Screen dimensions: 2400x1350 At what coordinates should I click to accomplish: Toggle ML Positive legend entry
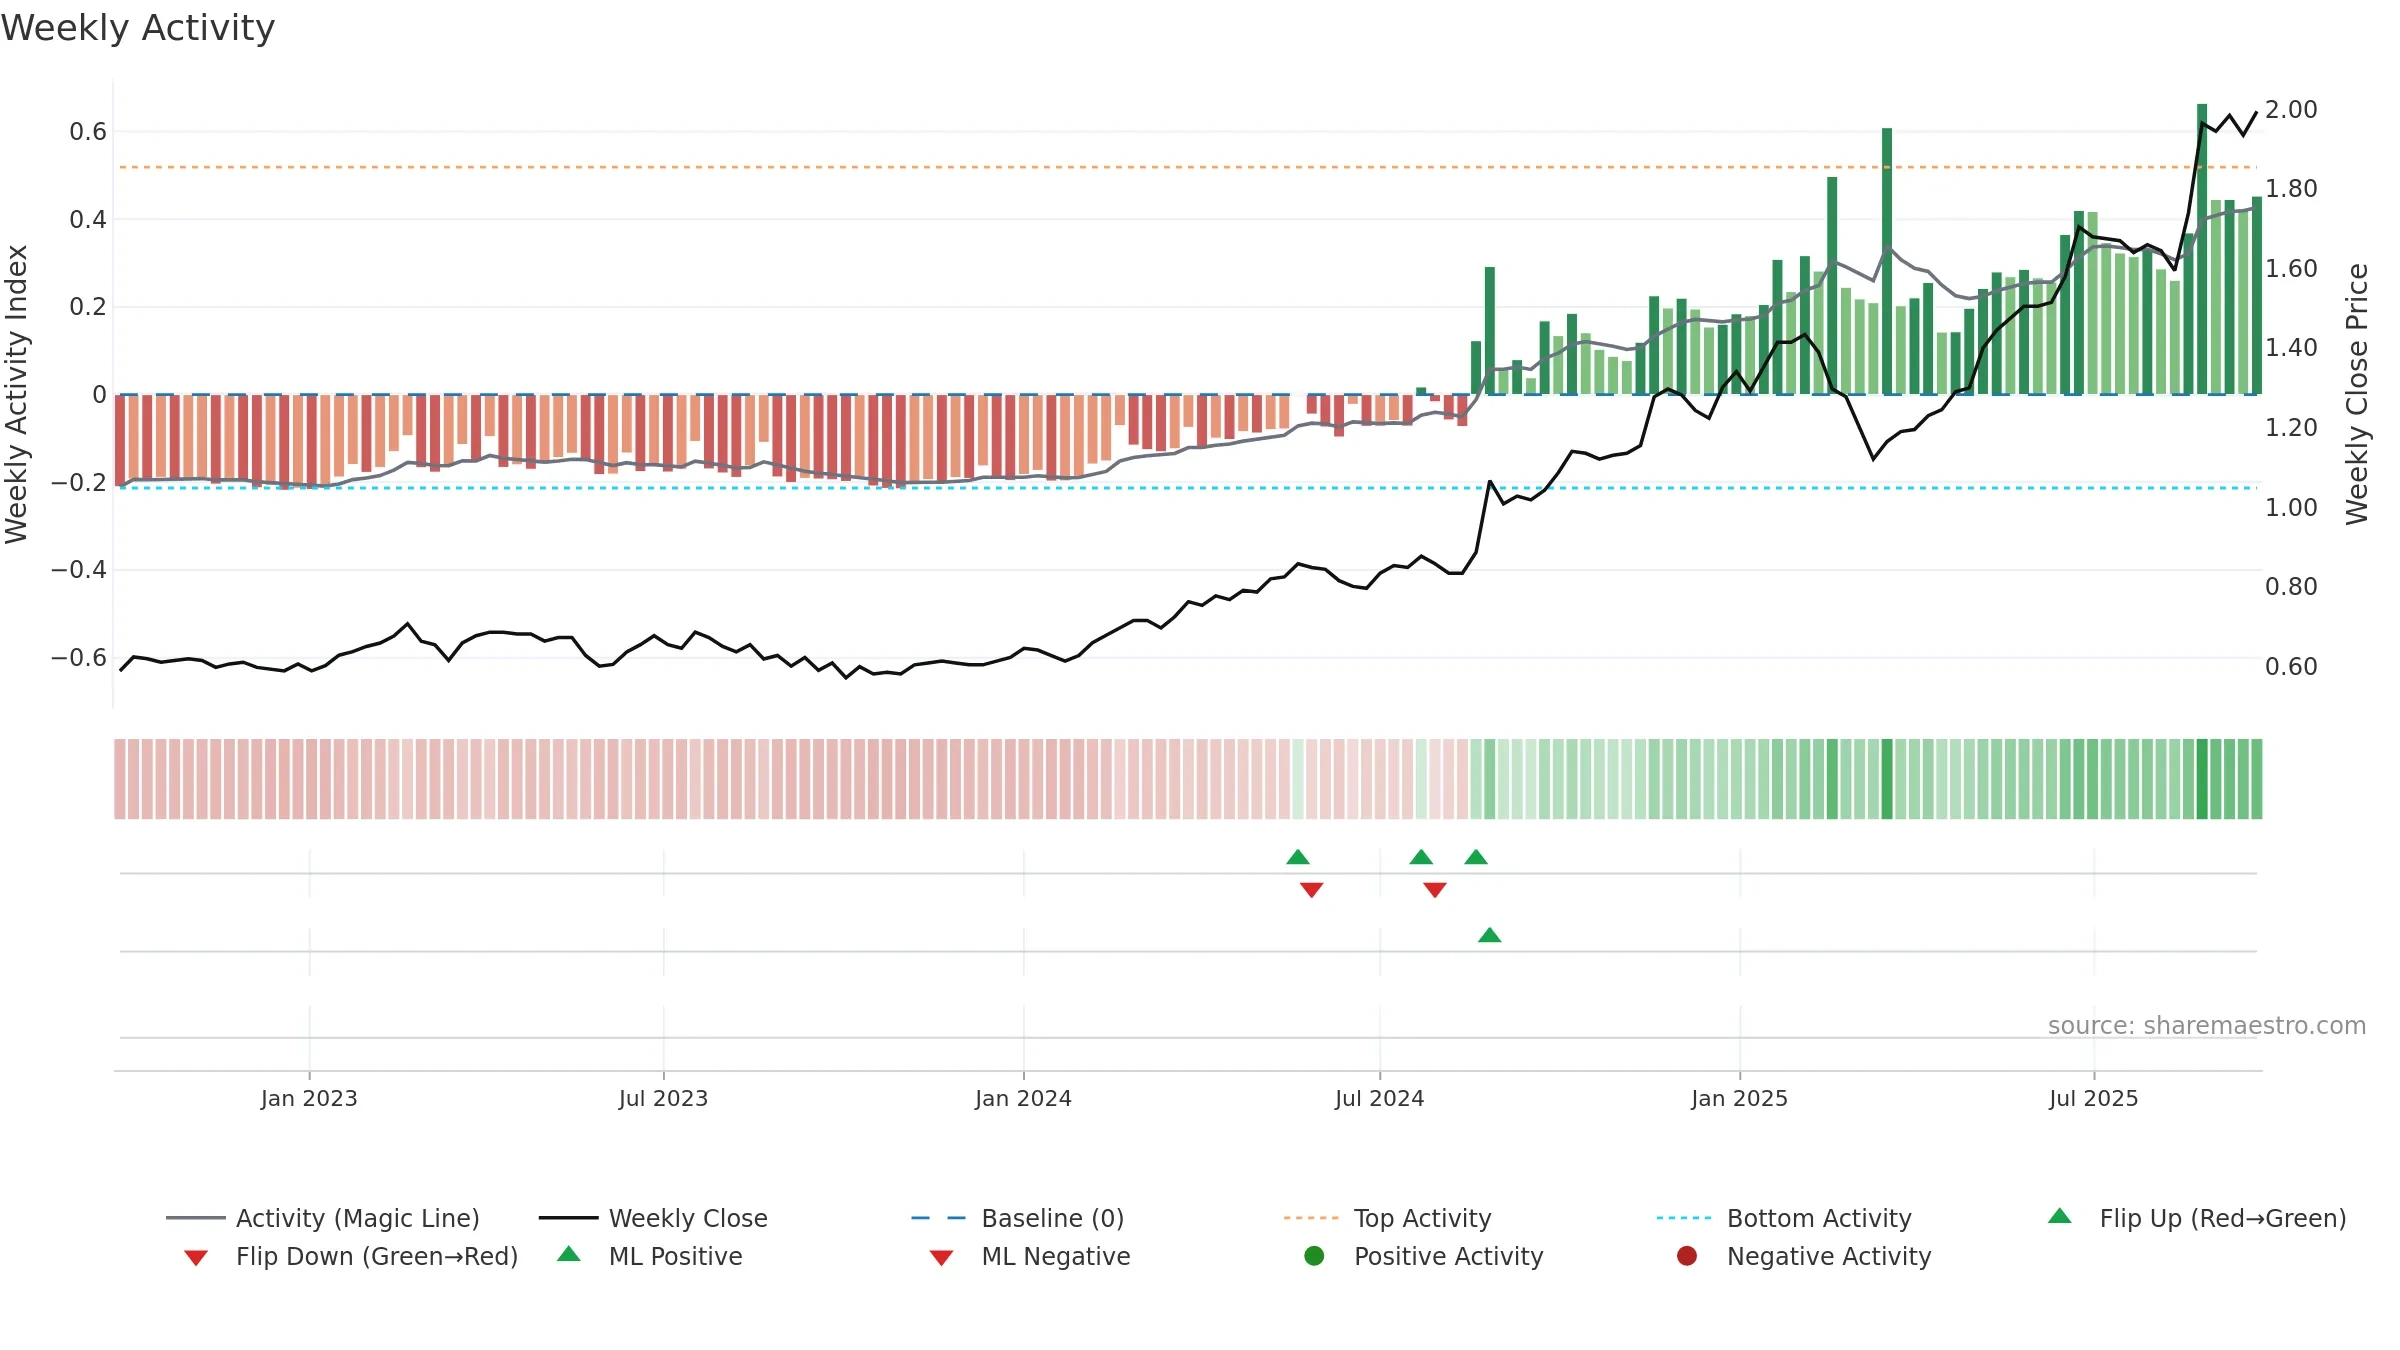[650, 1256]
